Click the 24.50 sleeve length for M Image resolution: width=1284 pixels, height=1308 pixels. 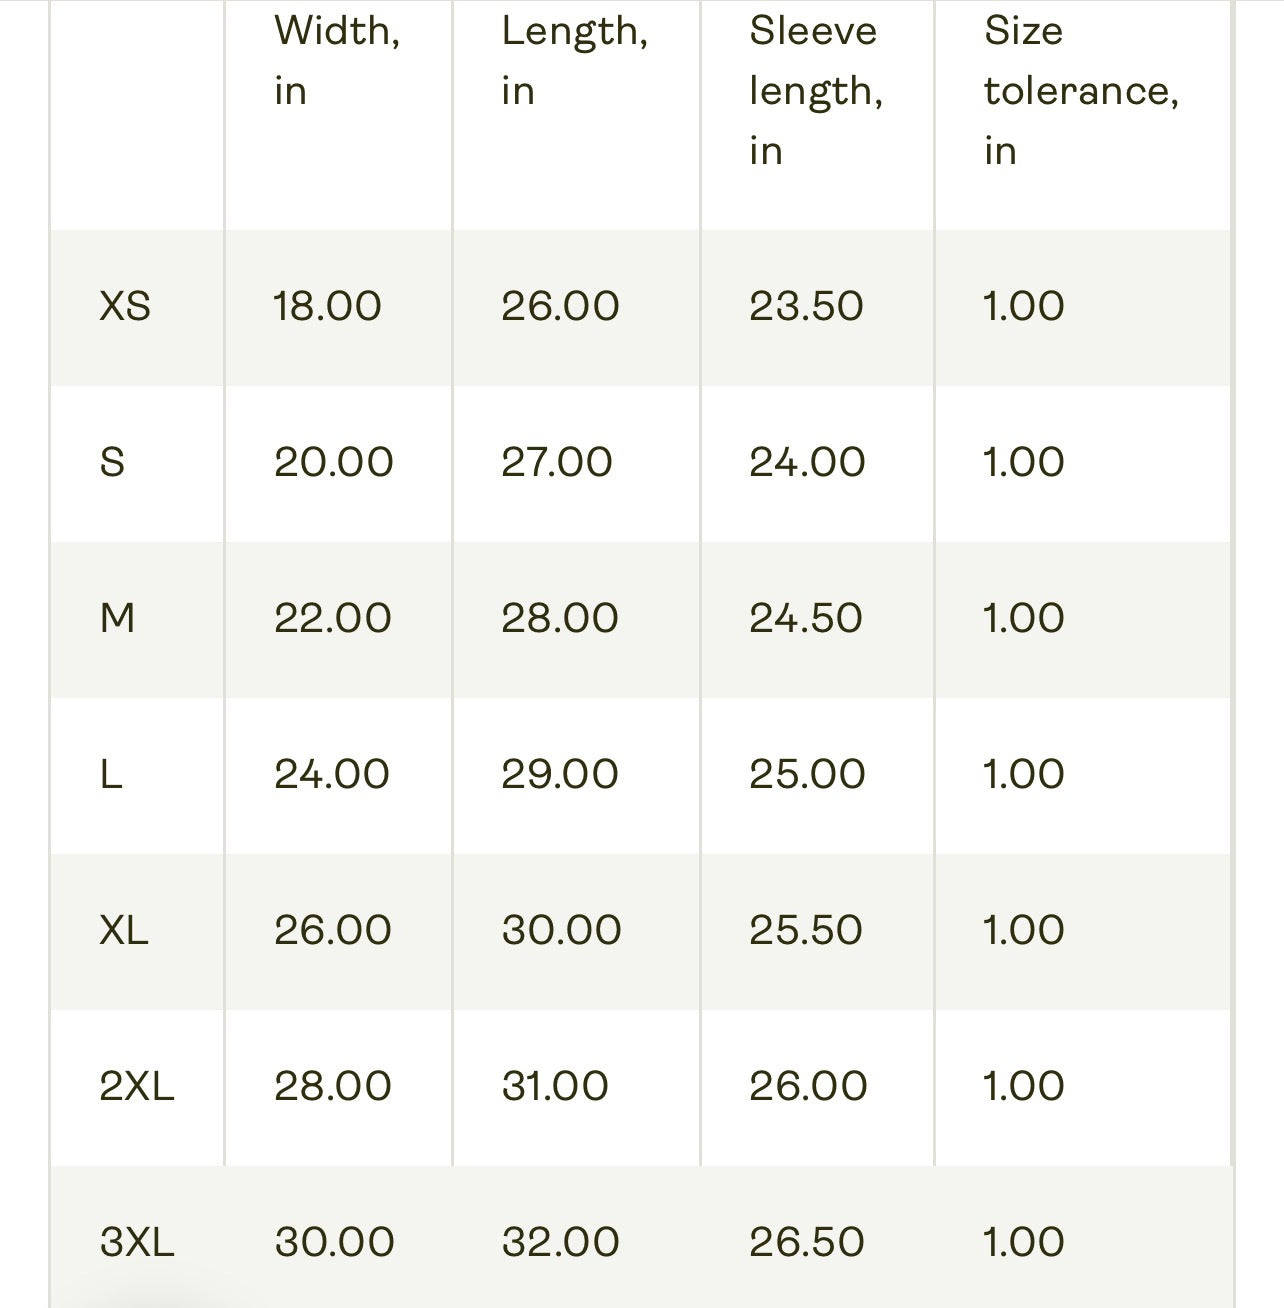tap(805, 618)
